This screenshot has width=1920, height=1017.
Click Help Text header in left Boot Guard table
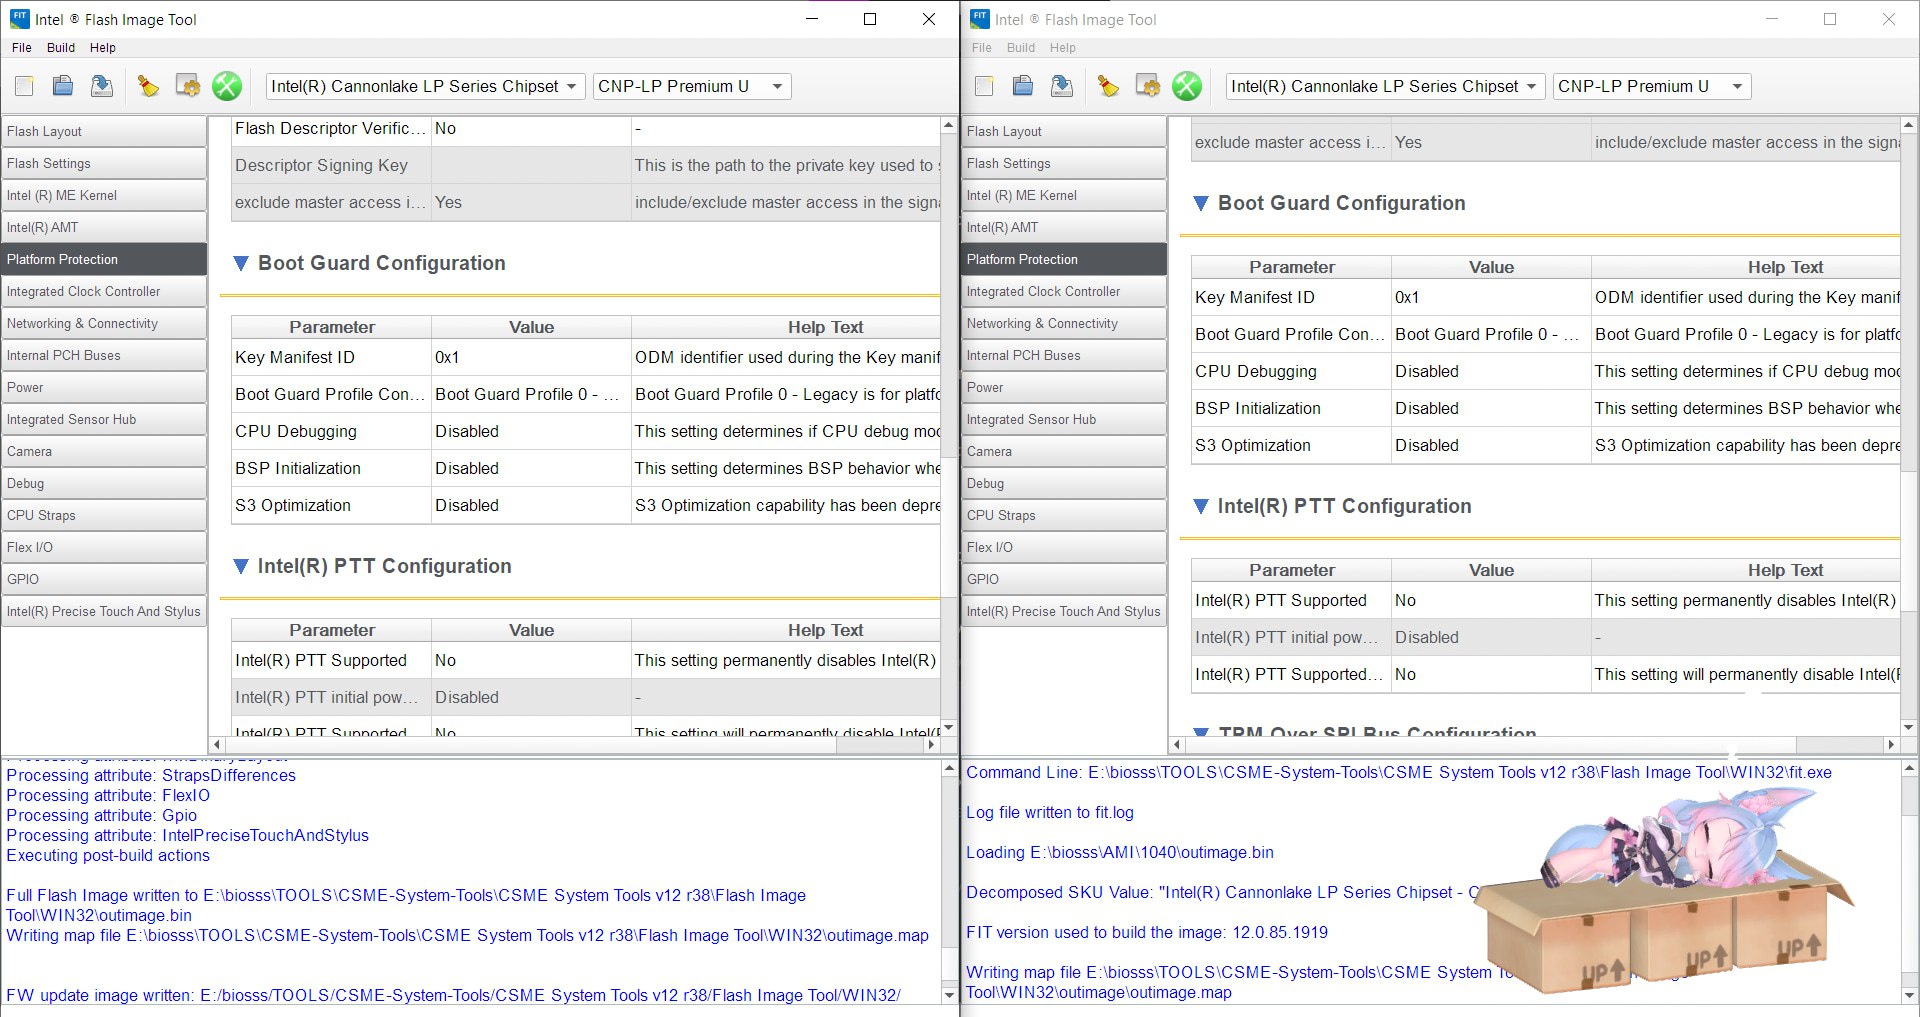pos(786,327)
